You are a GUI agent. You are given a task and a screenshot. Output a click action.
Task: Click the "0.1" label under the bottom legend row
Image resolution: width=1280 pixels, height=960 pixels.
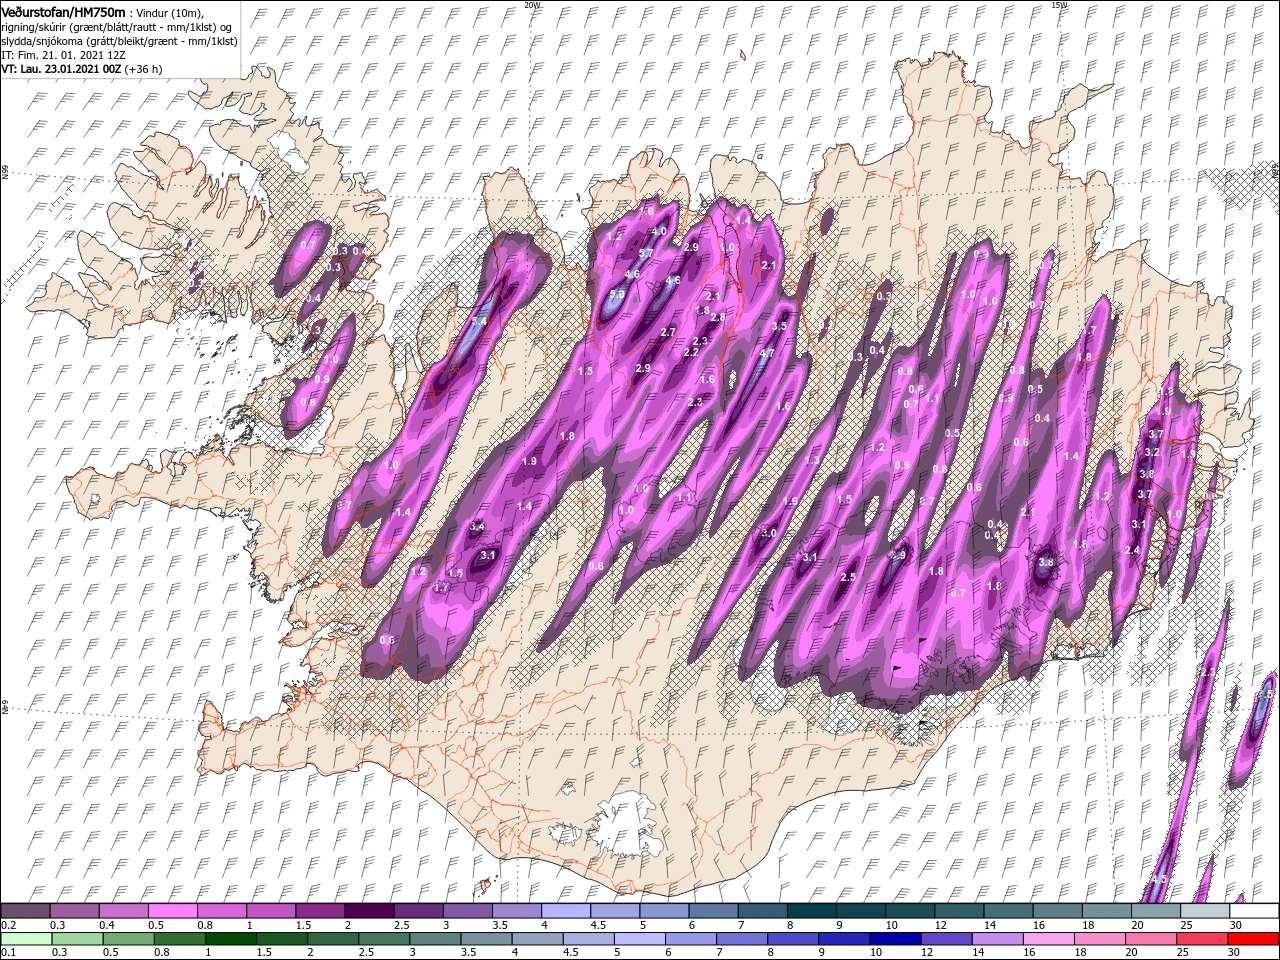(8, 954)
